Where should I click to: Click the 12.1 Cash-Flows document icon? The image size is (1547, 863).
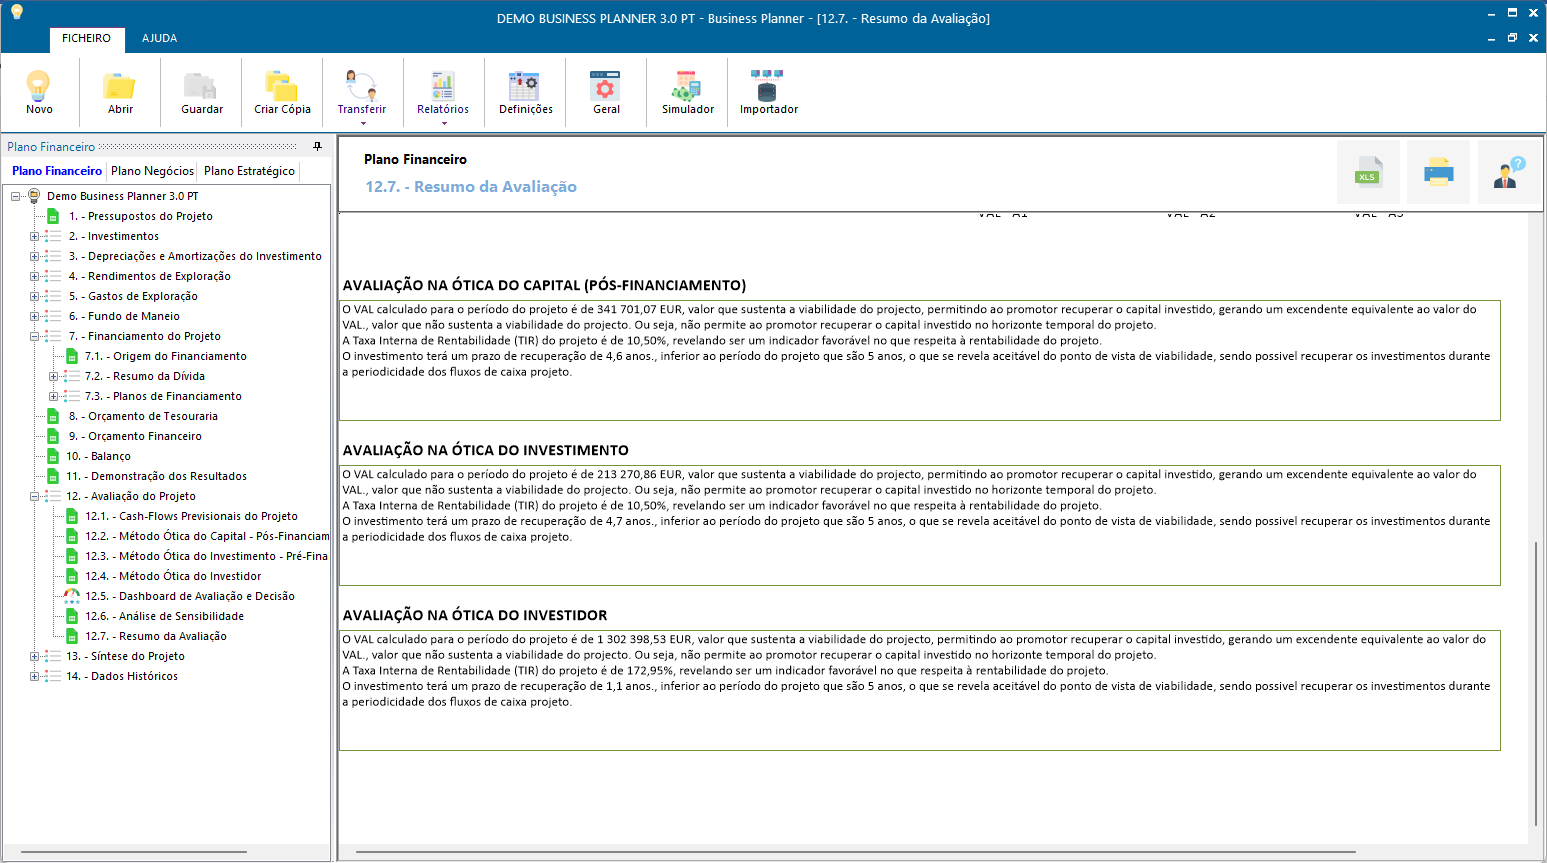coord(72,516)
